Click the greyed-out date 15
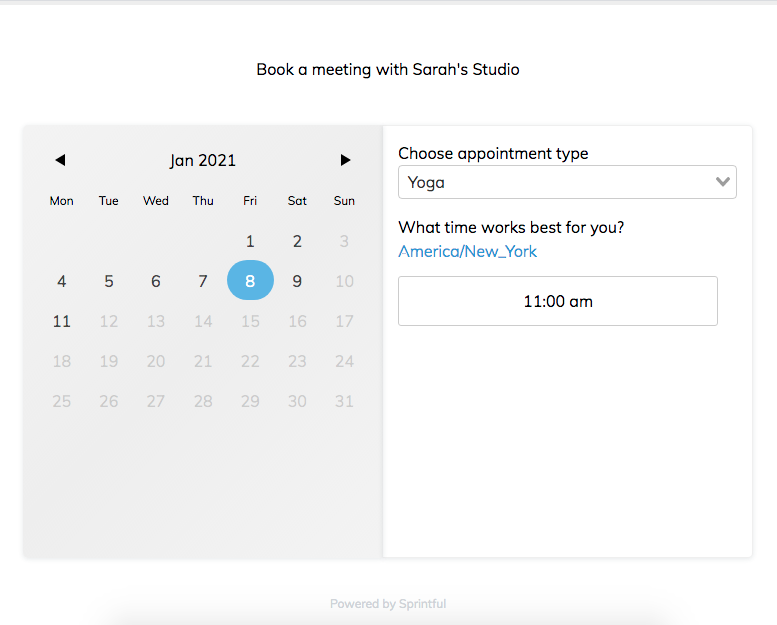Image resolution: width=777 pixels, height=625 pixels. tap(250, 321)
